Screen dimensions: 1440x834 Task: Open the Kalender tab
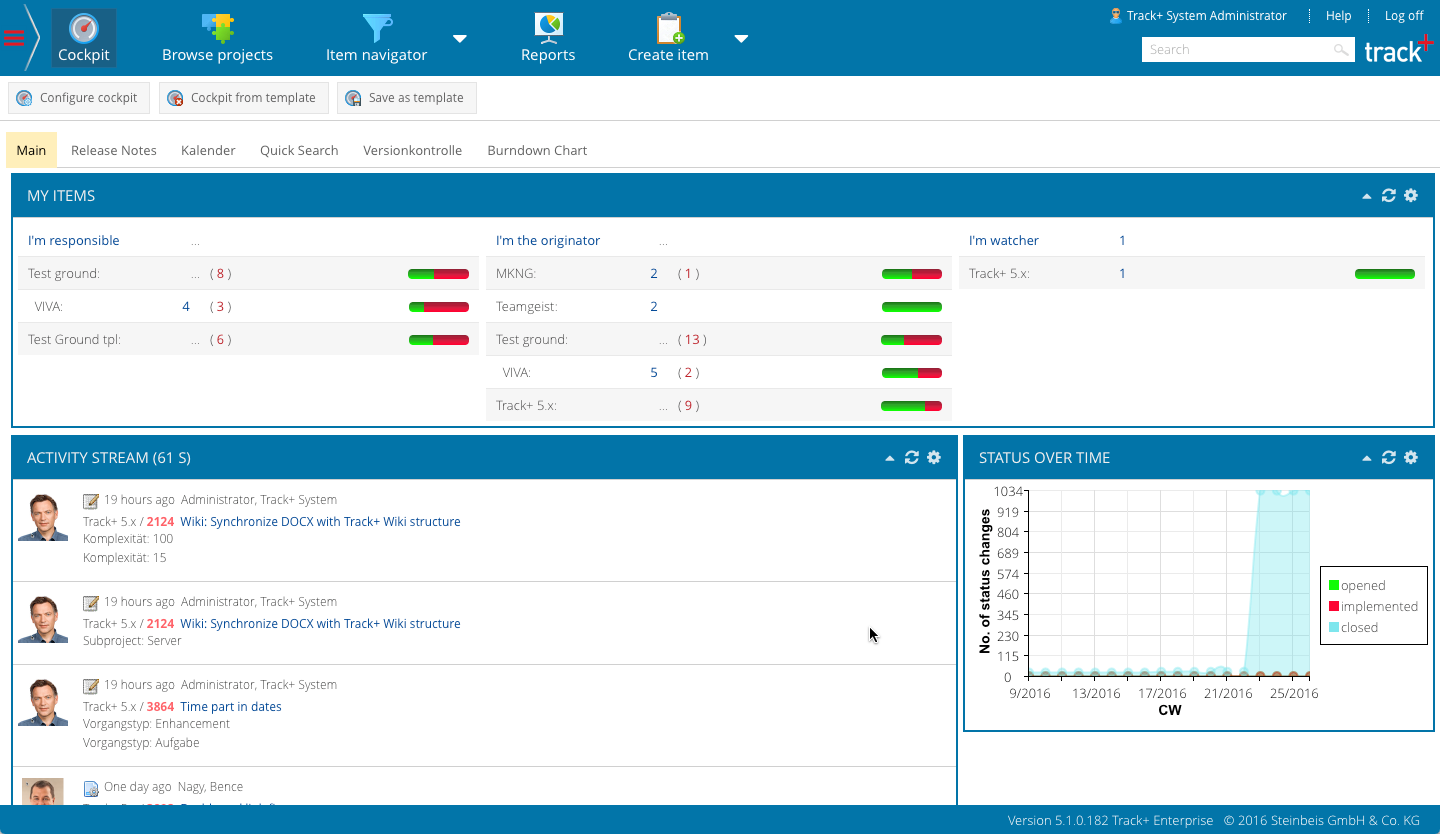tap(208, 150)
